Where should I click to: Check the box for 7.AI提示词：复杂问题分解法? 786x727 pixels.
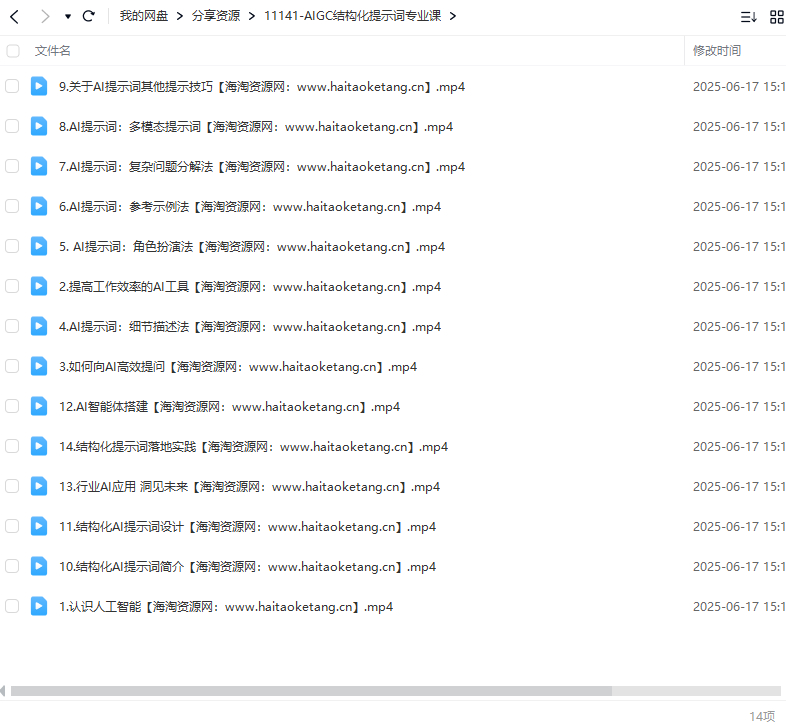[x=12, y=166]
